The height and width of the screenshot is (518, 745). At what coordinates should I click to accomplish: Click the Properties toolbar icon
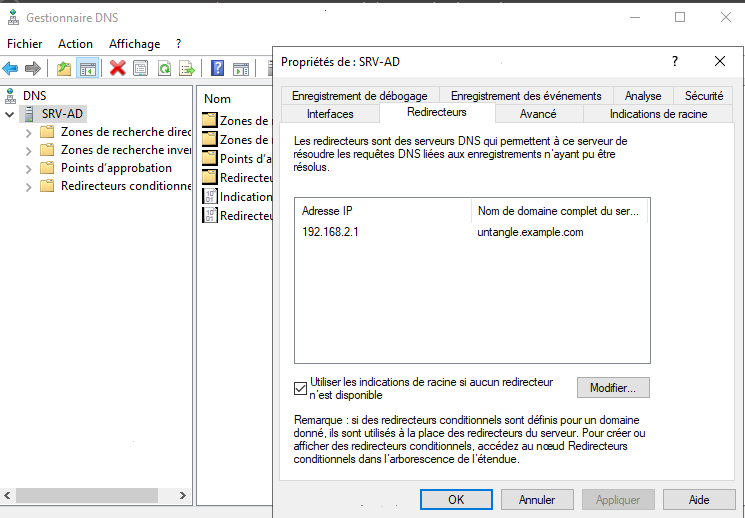click(x=140, y=68)
